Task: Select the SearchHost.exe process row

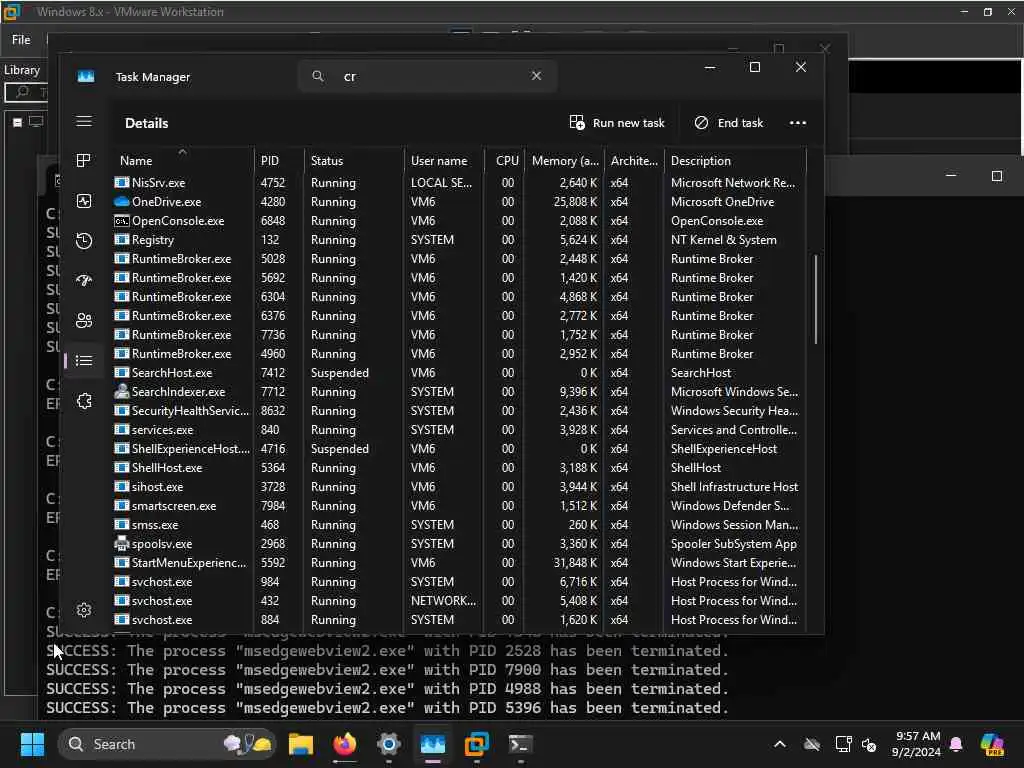Action: point(459,372)
